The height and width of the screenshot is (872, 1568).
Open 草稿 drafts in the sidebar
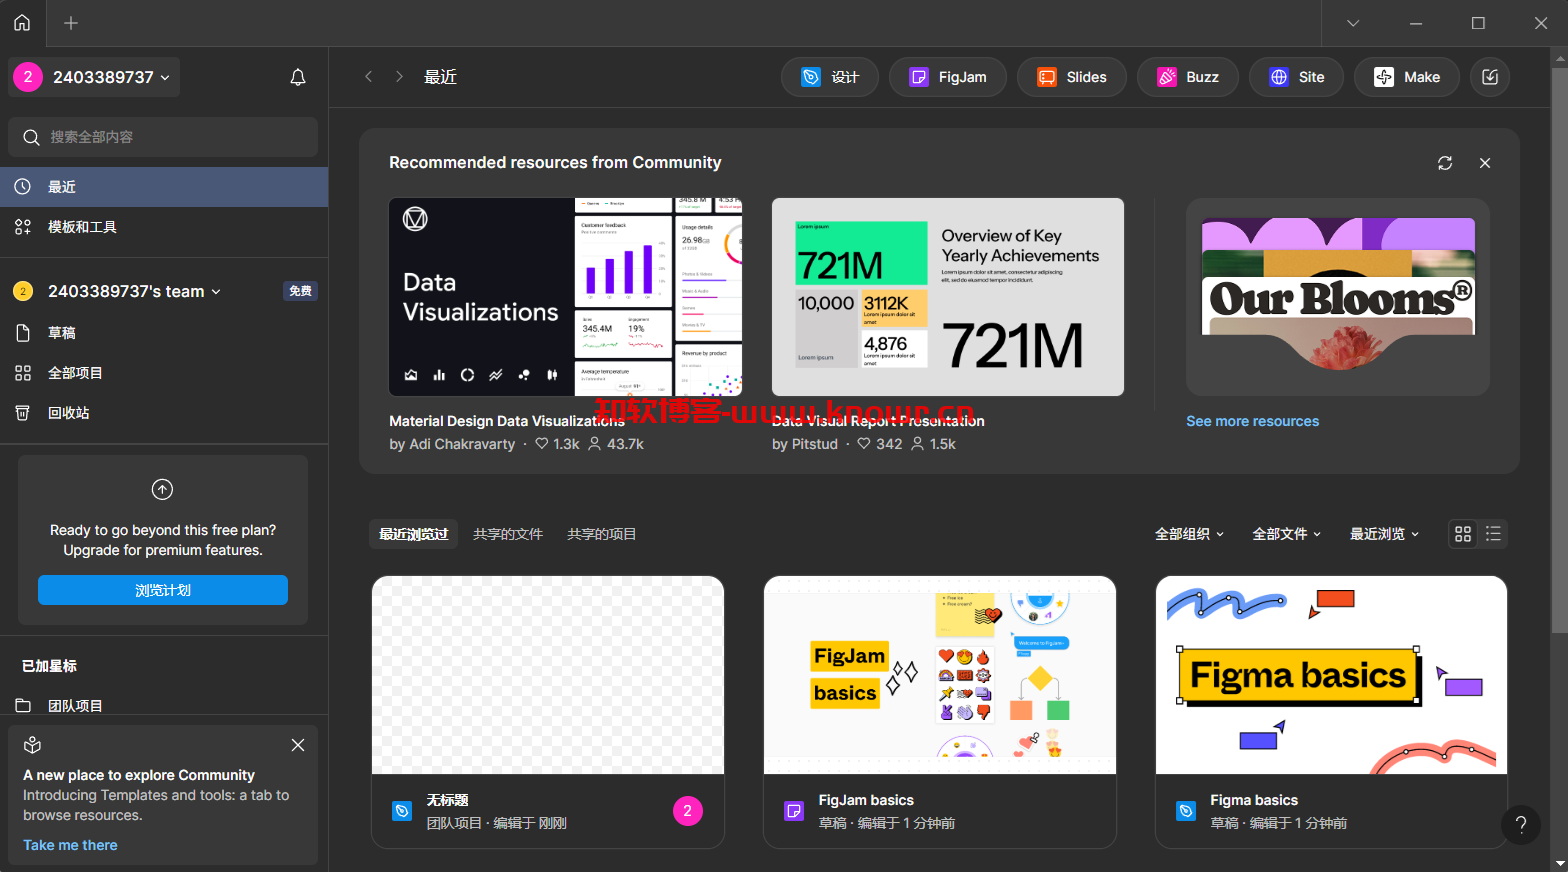(164, 333)
